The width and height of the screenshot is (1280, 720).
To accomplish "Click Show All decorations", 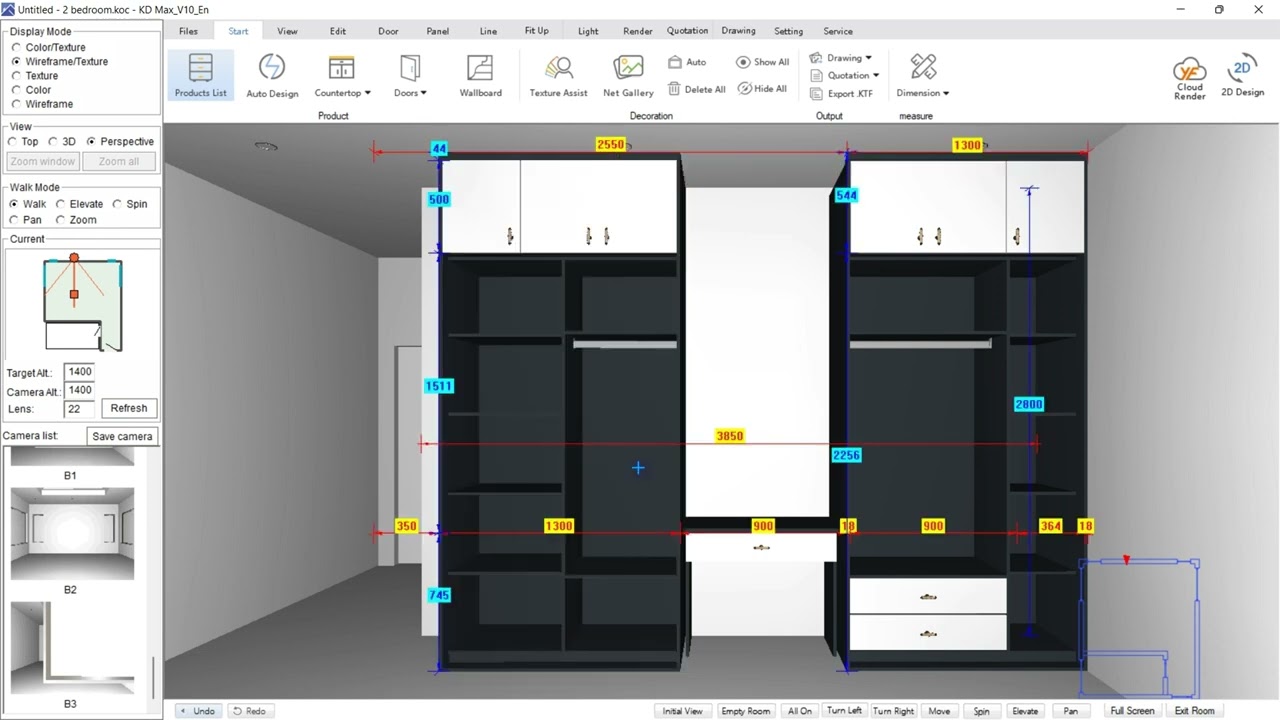I will 763,62.
